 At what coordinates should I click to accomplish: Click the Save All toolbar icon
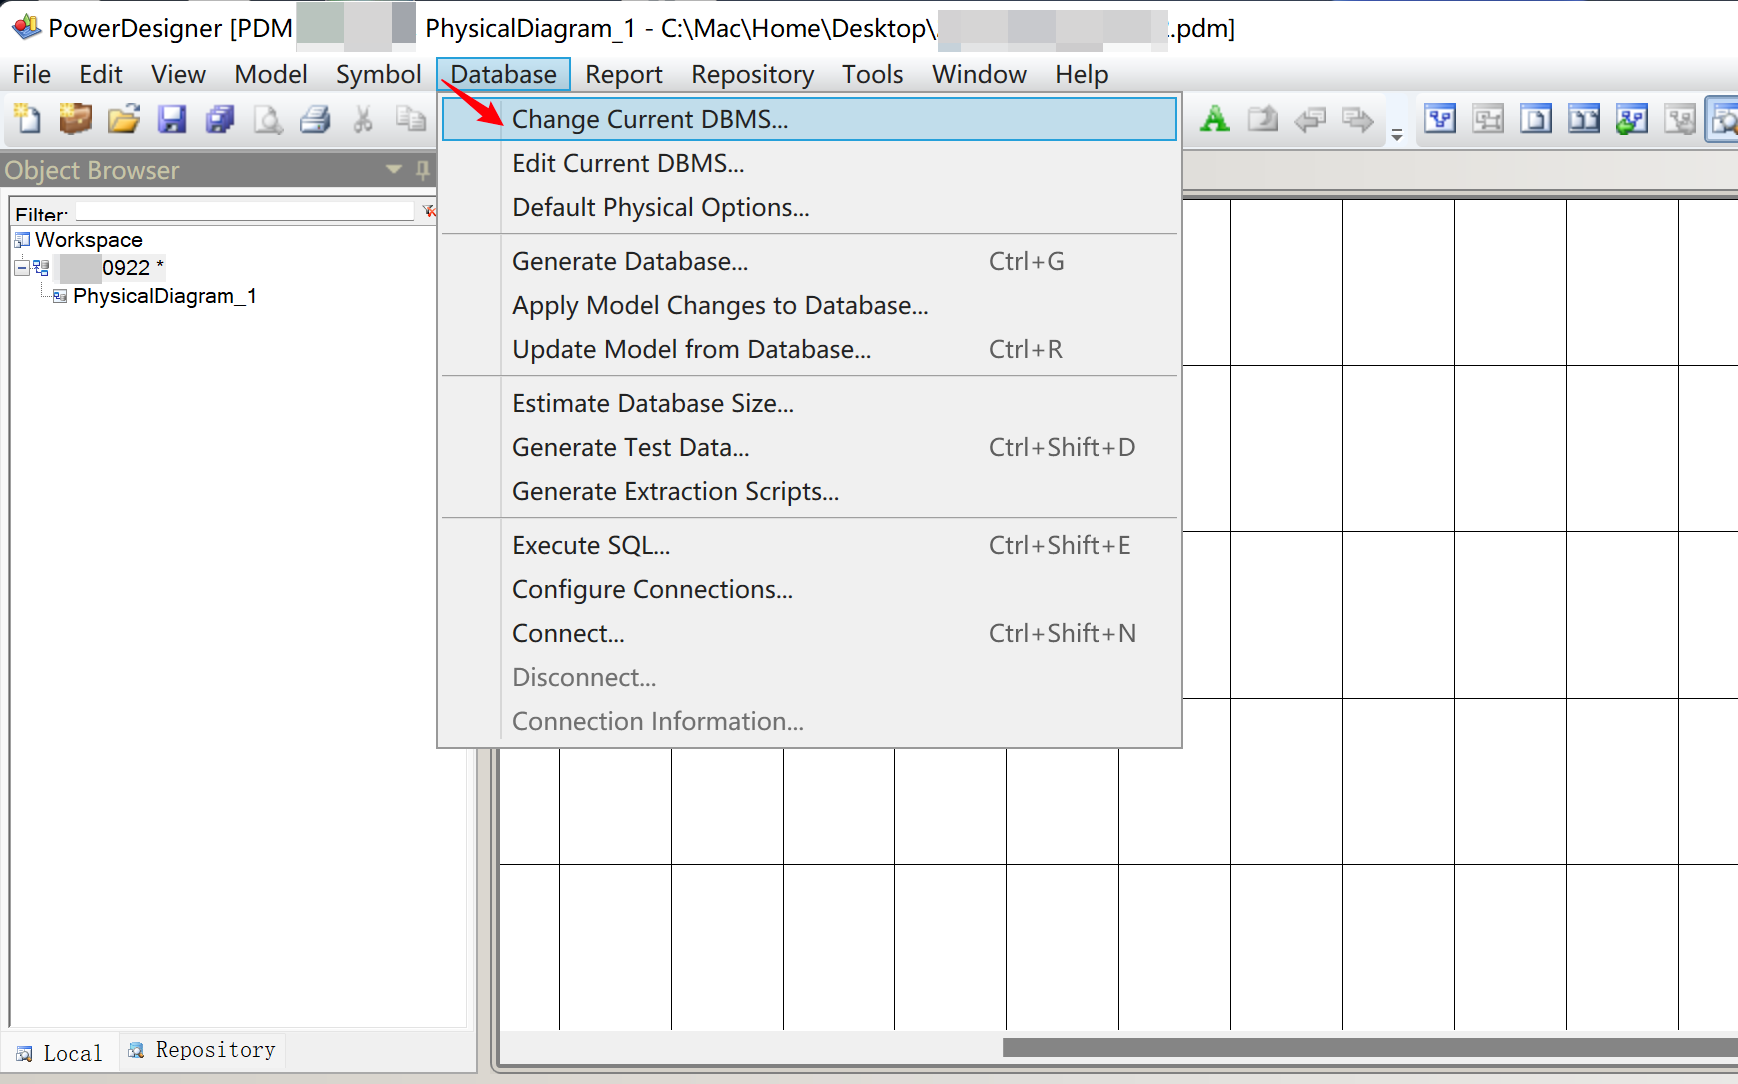pyautogui.click(x=220, y=119)
